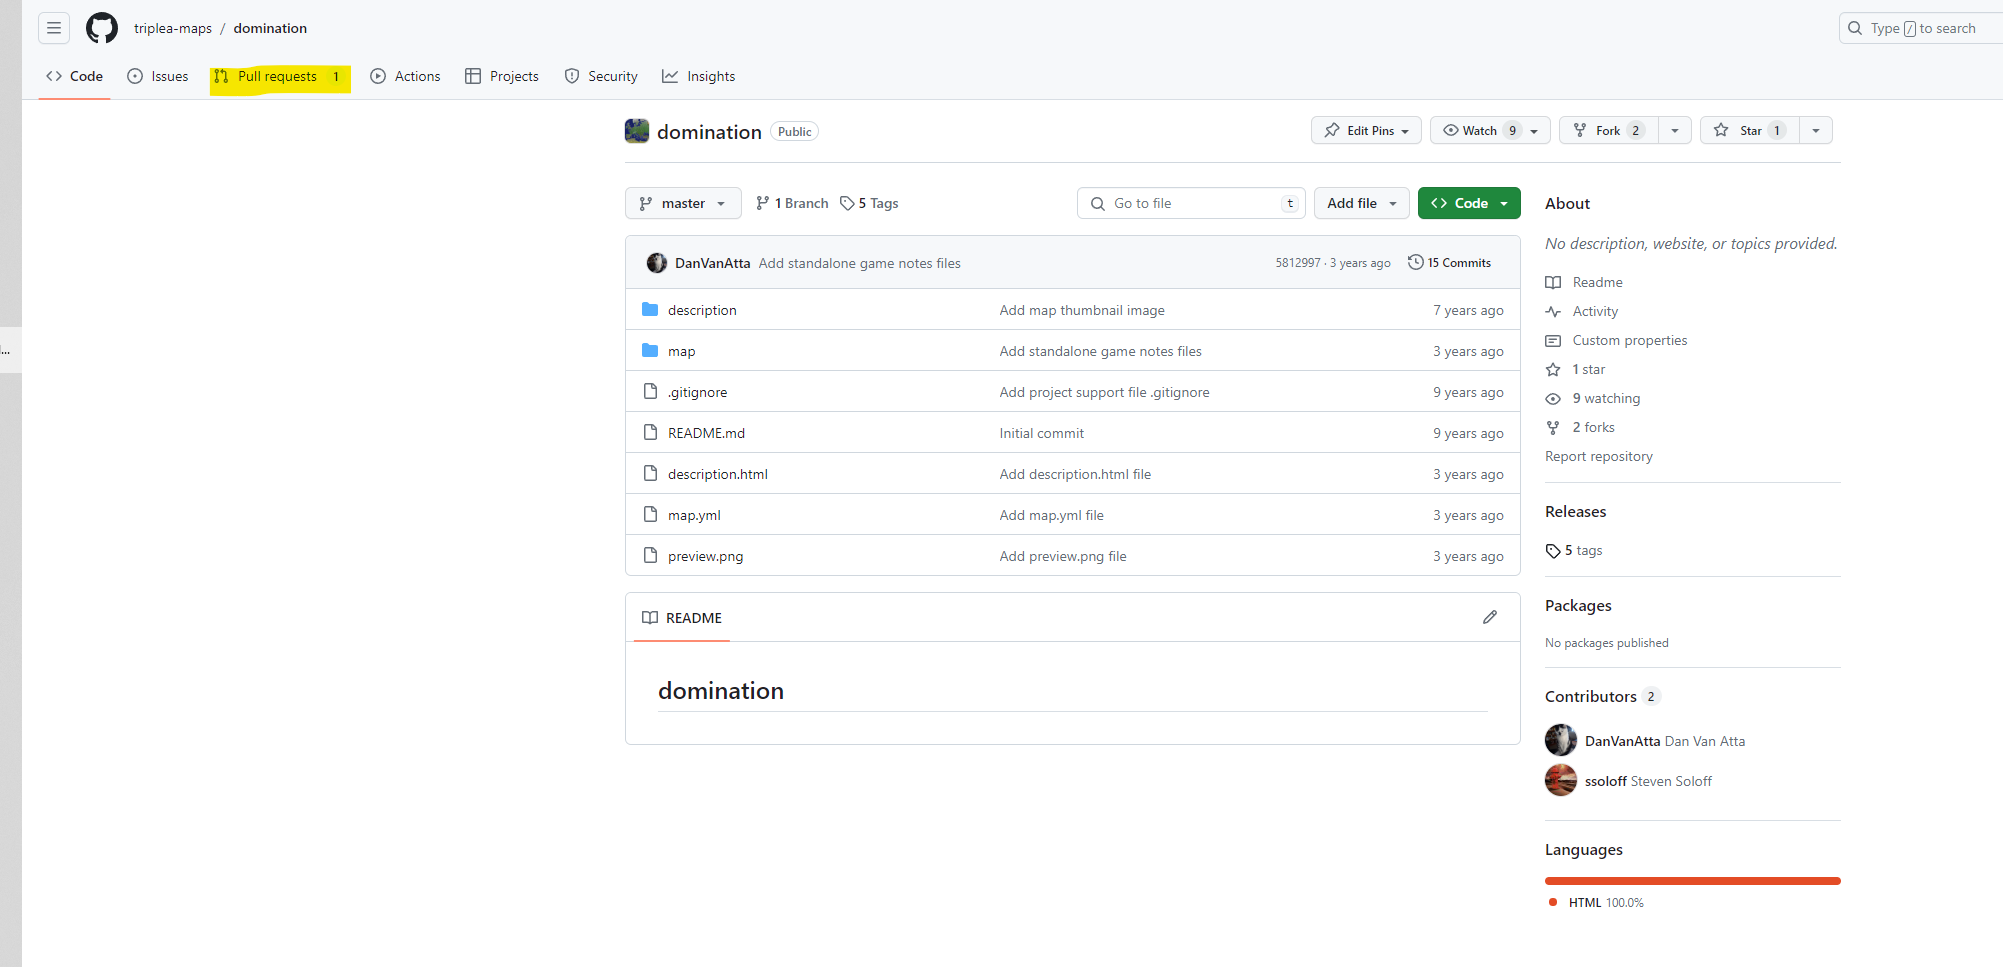Expand the master branch dropdown
2003x967 pixels.
click(683, 203)
